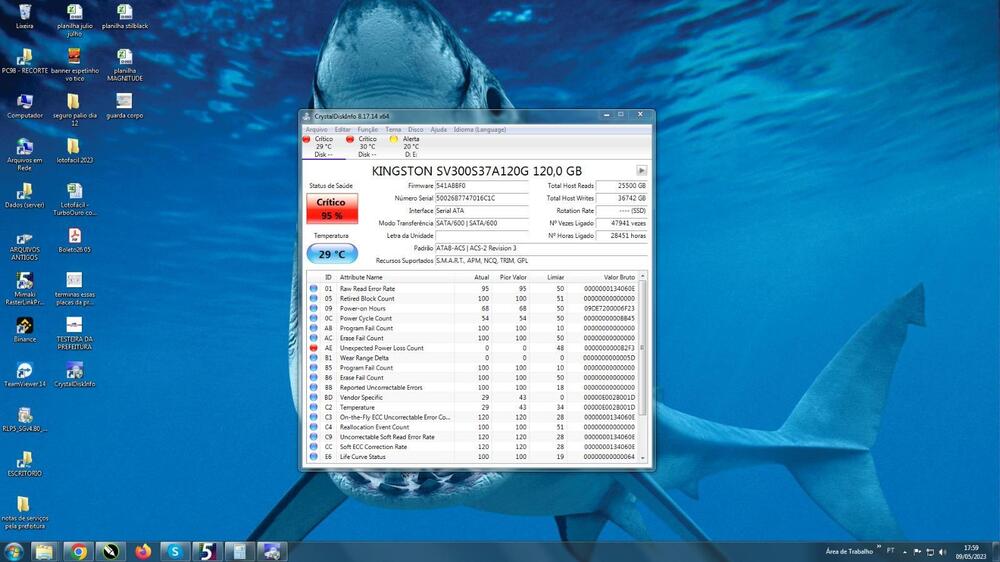Screen dimensions: 1000x562
Task: Open the CrystalDiskInfo desktop shortcut
Action: [74, 371]
